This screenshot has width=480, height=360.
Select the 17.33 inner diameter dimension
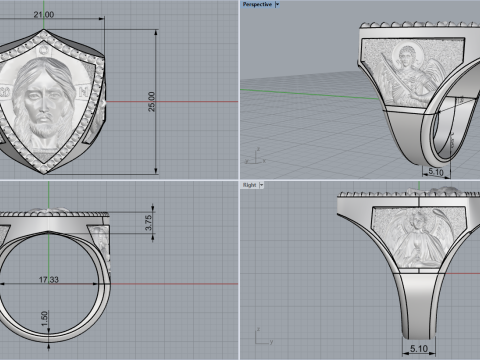click(49, 279)
